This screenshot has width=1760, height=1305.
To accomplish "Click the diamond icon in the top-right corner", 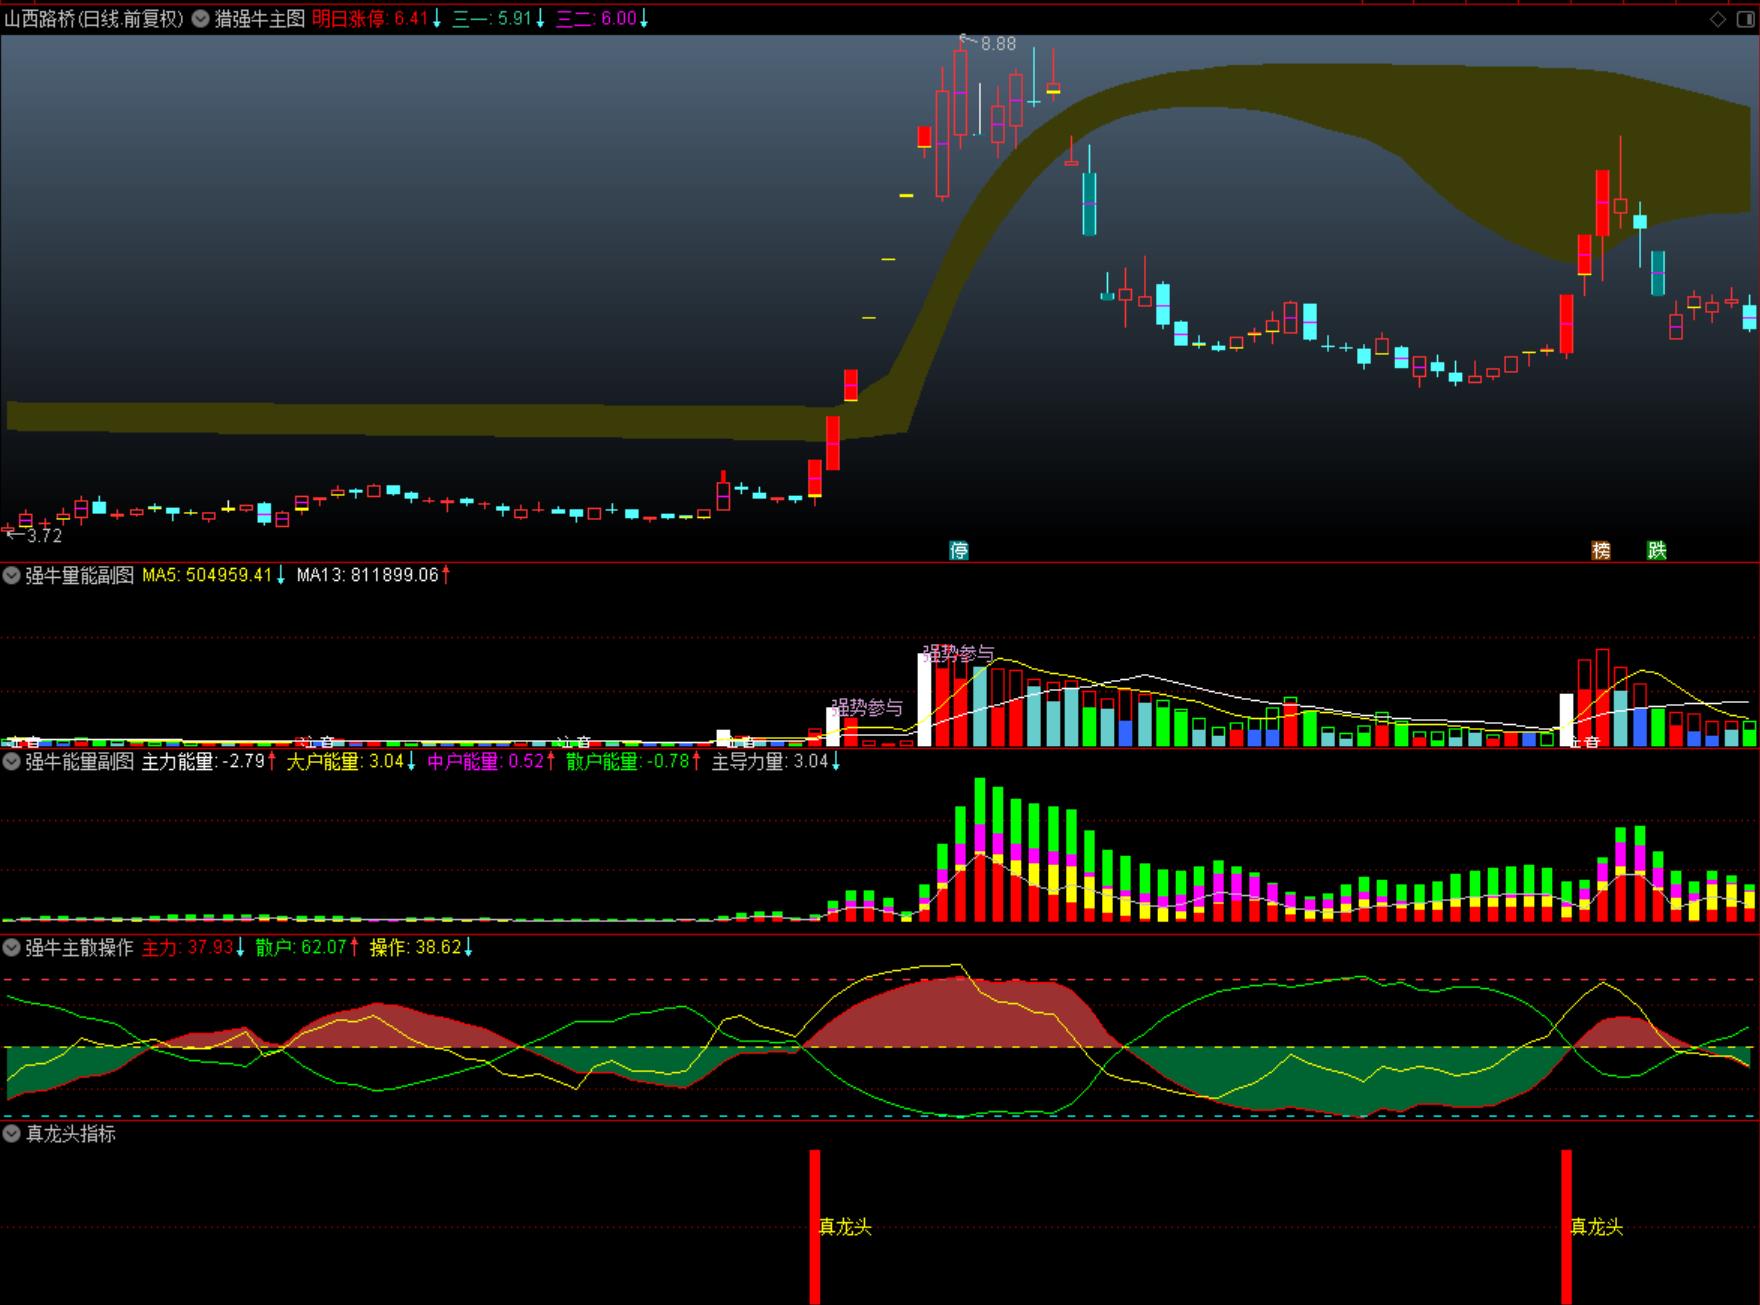I will point(1718,18).
